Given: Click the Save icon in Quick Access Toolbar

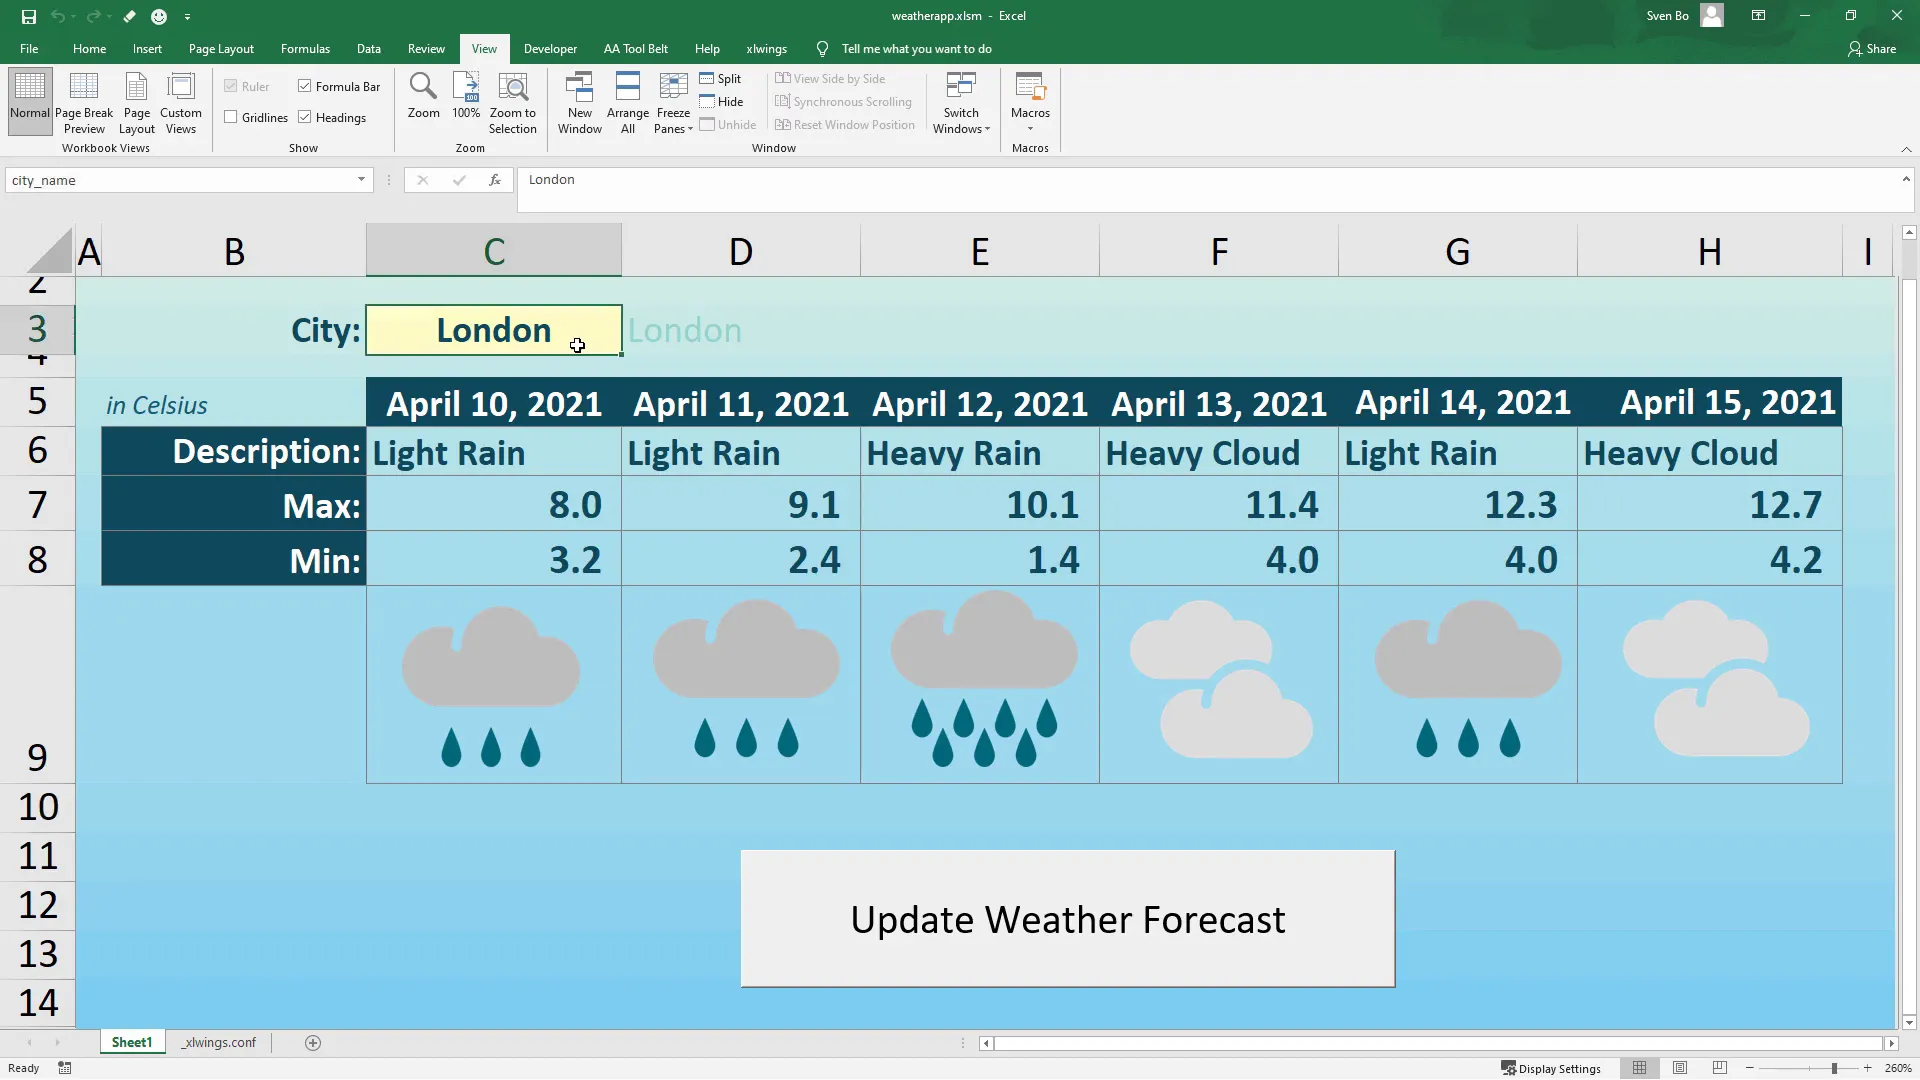Looking at the screenshot, I should tap(28, 16).
